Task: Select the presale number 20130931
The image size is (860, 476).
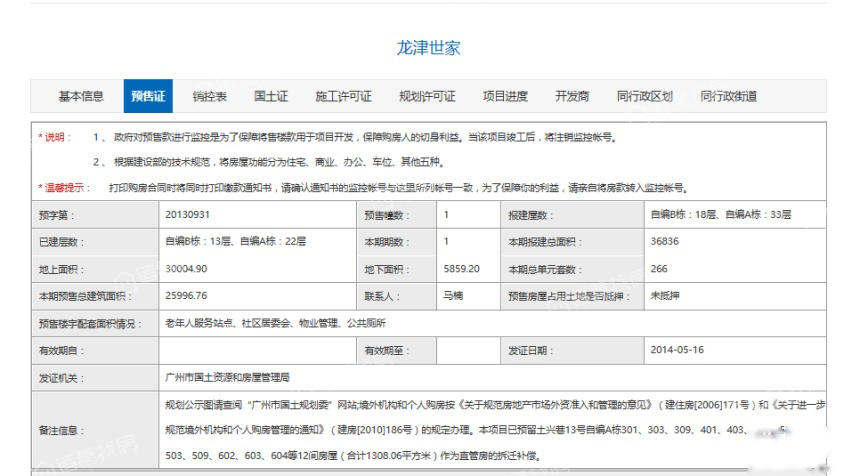Action: (188, 214)
